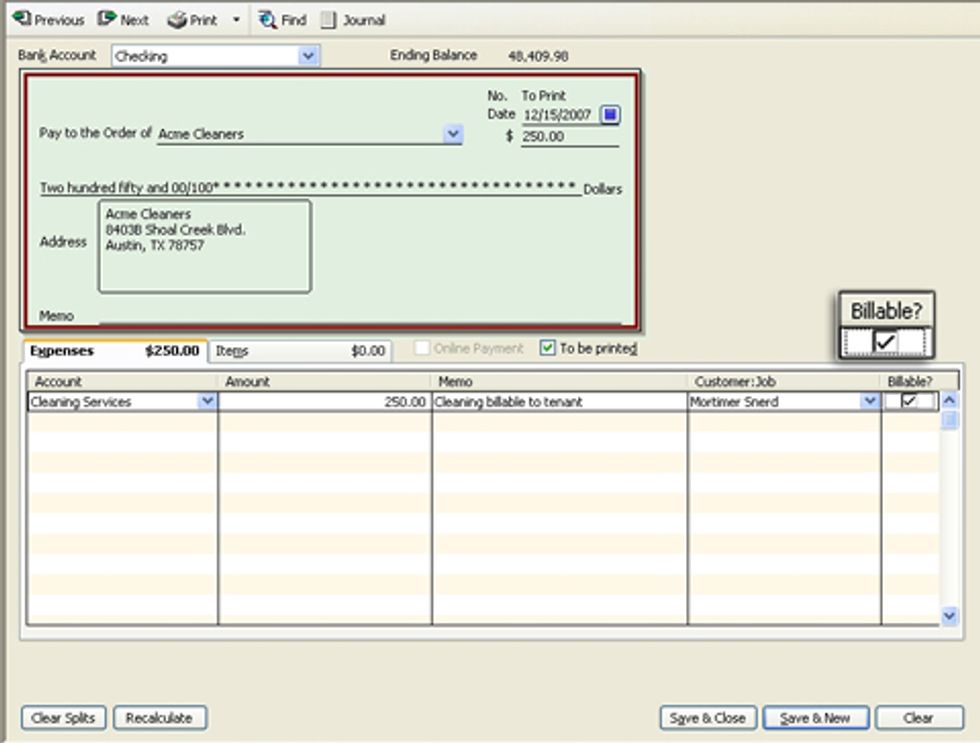Click the Next toolbar label

pos(134,20)
